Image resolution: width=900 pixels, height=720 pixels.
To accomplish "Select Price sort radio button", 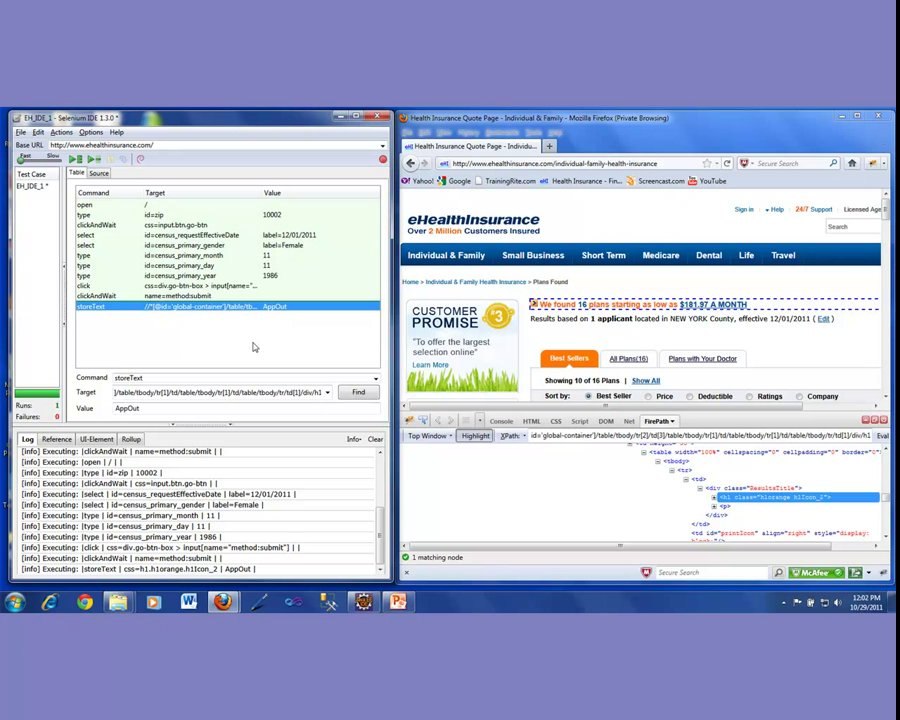I will click(x=648, y=396).
